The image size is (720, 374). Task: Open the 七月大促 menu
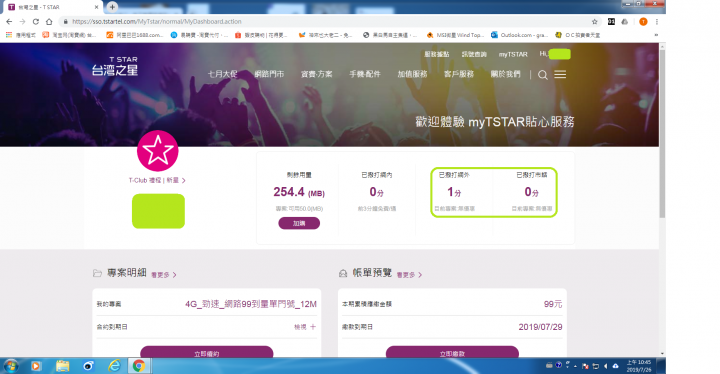point(222,74)
